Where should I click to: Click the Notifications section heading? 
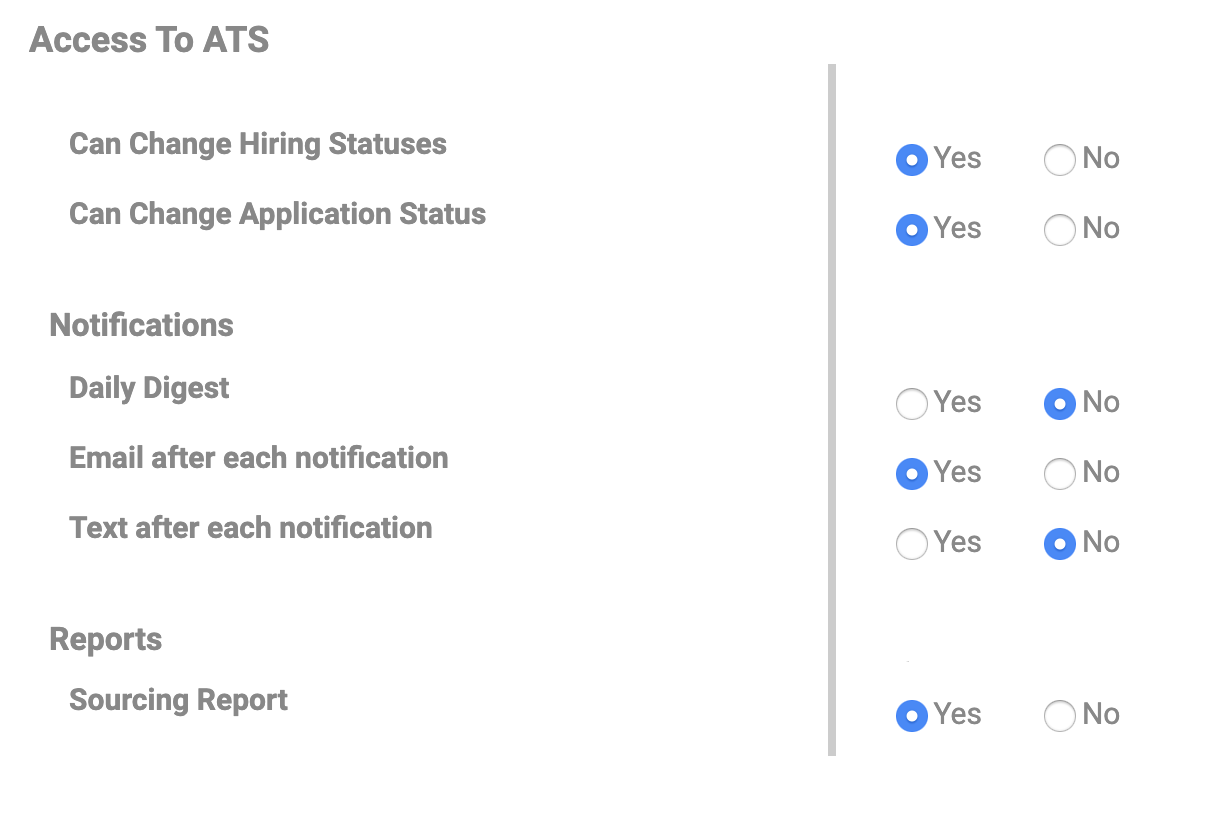tap(141, 325)
